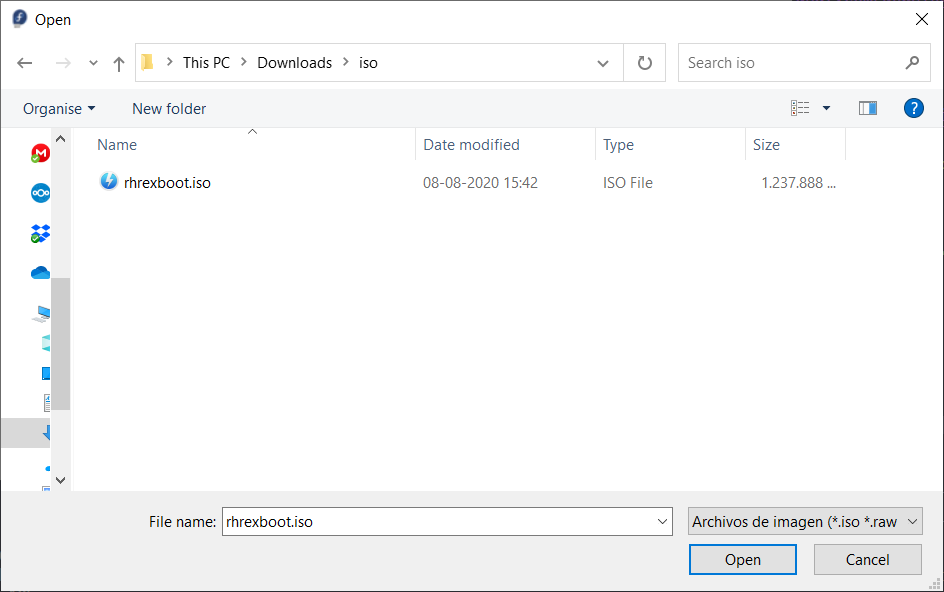Go back to previous folder
The height and width of the screenshot is (592, 944).
pos(25,63)
